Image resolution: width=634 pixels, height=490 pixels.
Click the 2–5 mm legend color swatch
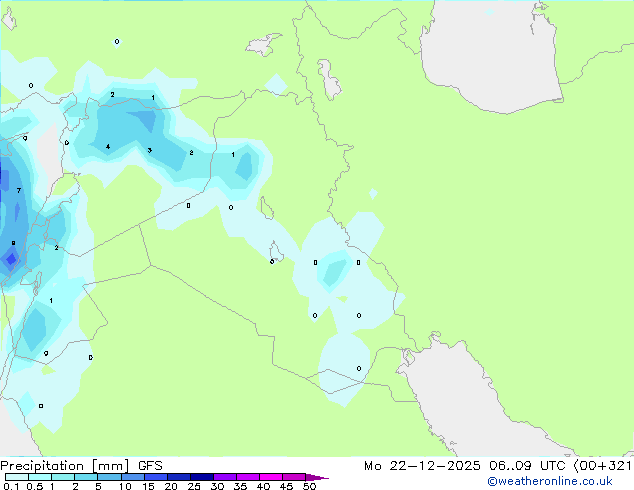(x=86, y=477)
